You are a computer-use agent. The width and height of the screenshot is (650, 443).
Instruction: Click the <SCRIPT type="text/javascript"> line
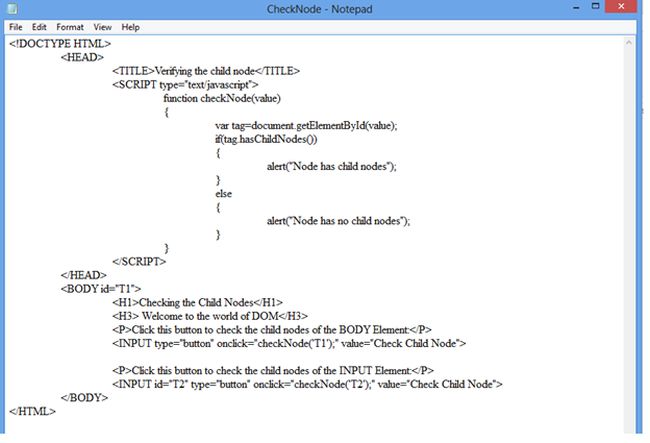(x=185, y=85)
